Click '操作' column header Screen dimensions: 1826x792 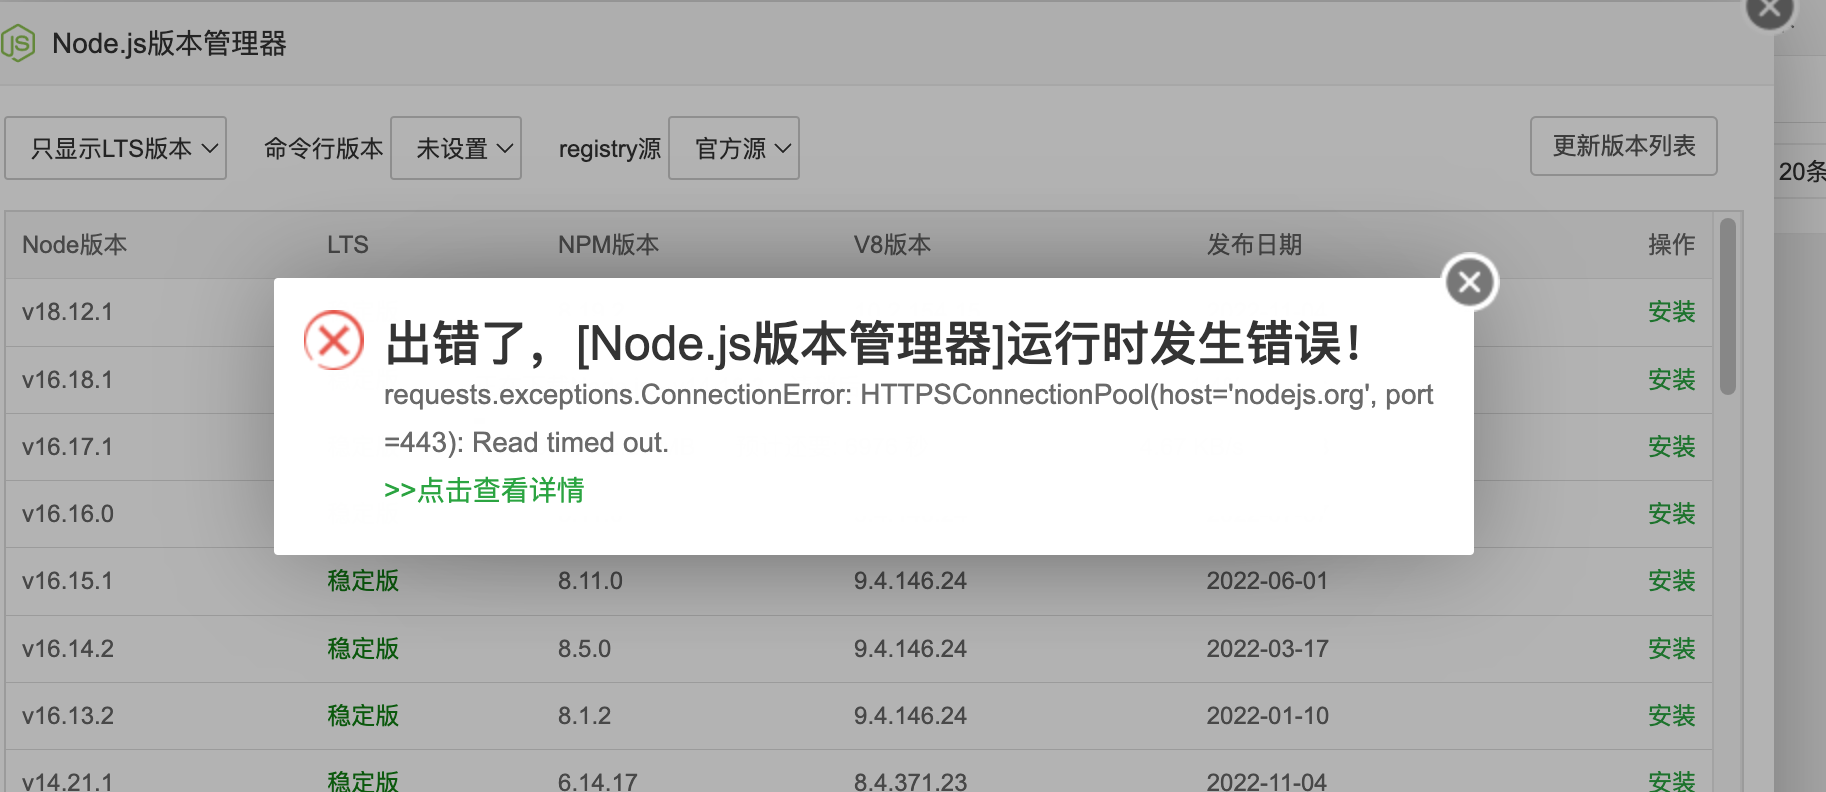coord(1672,245)
